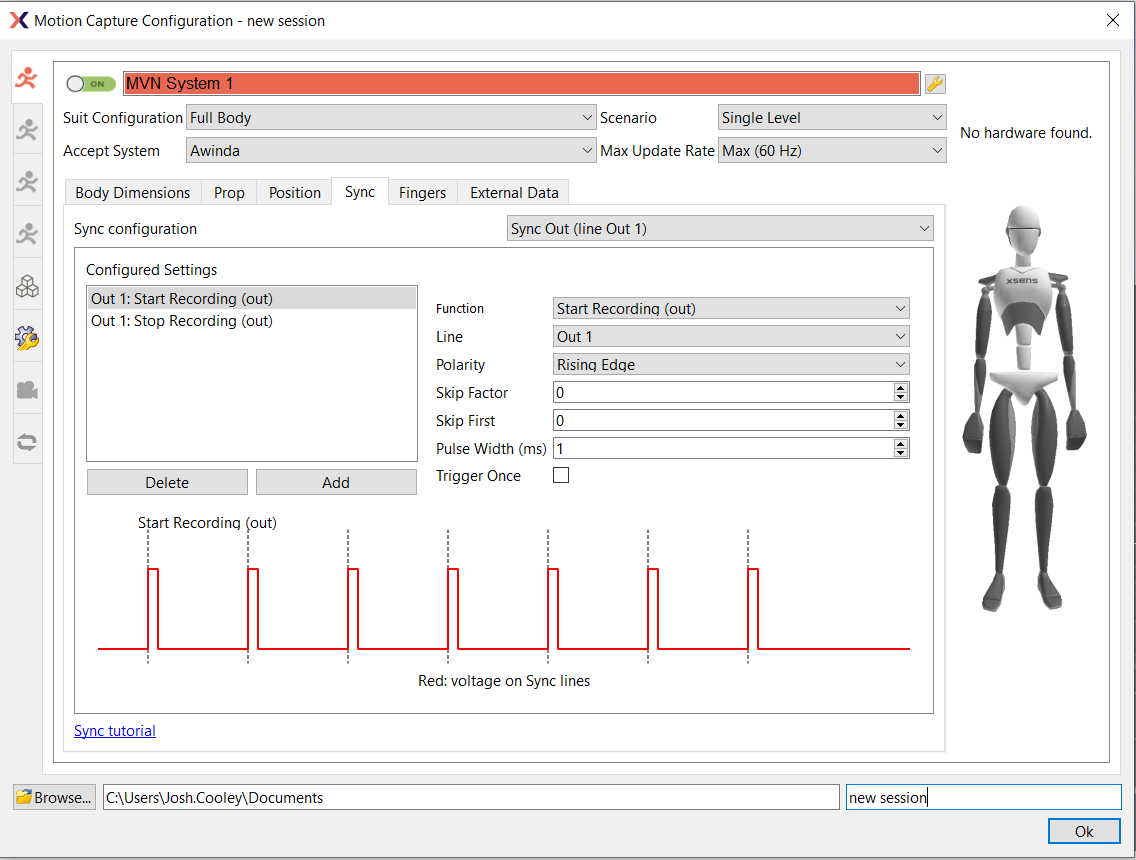
Task: Select the Out 1: Stop Recording entry
Action: tap(183, 322)
